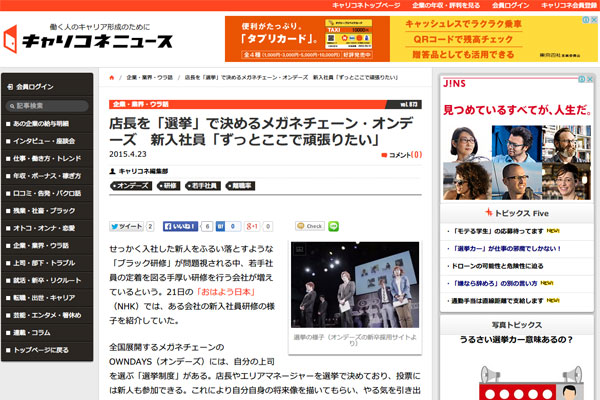Click the 企業・業界・ウラ話 breadcrumb link
This screenshot has width=600, height=400.
[x=150, y=78]
